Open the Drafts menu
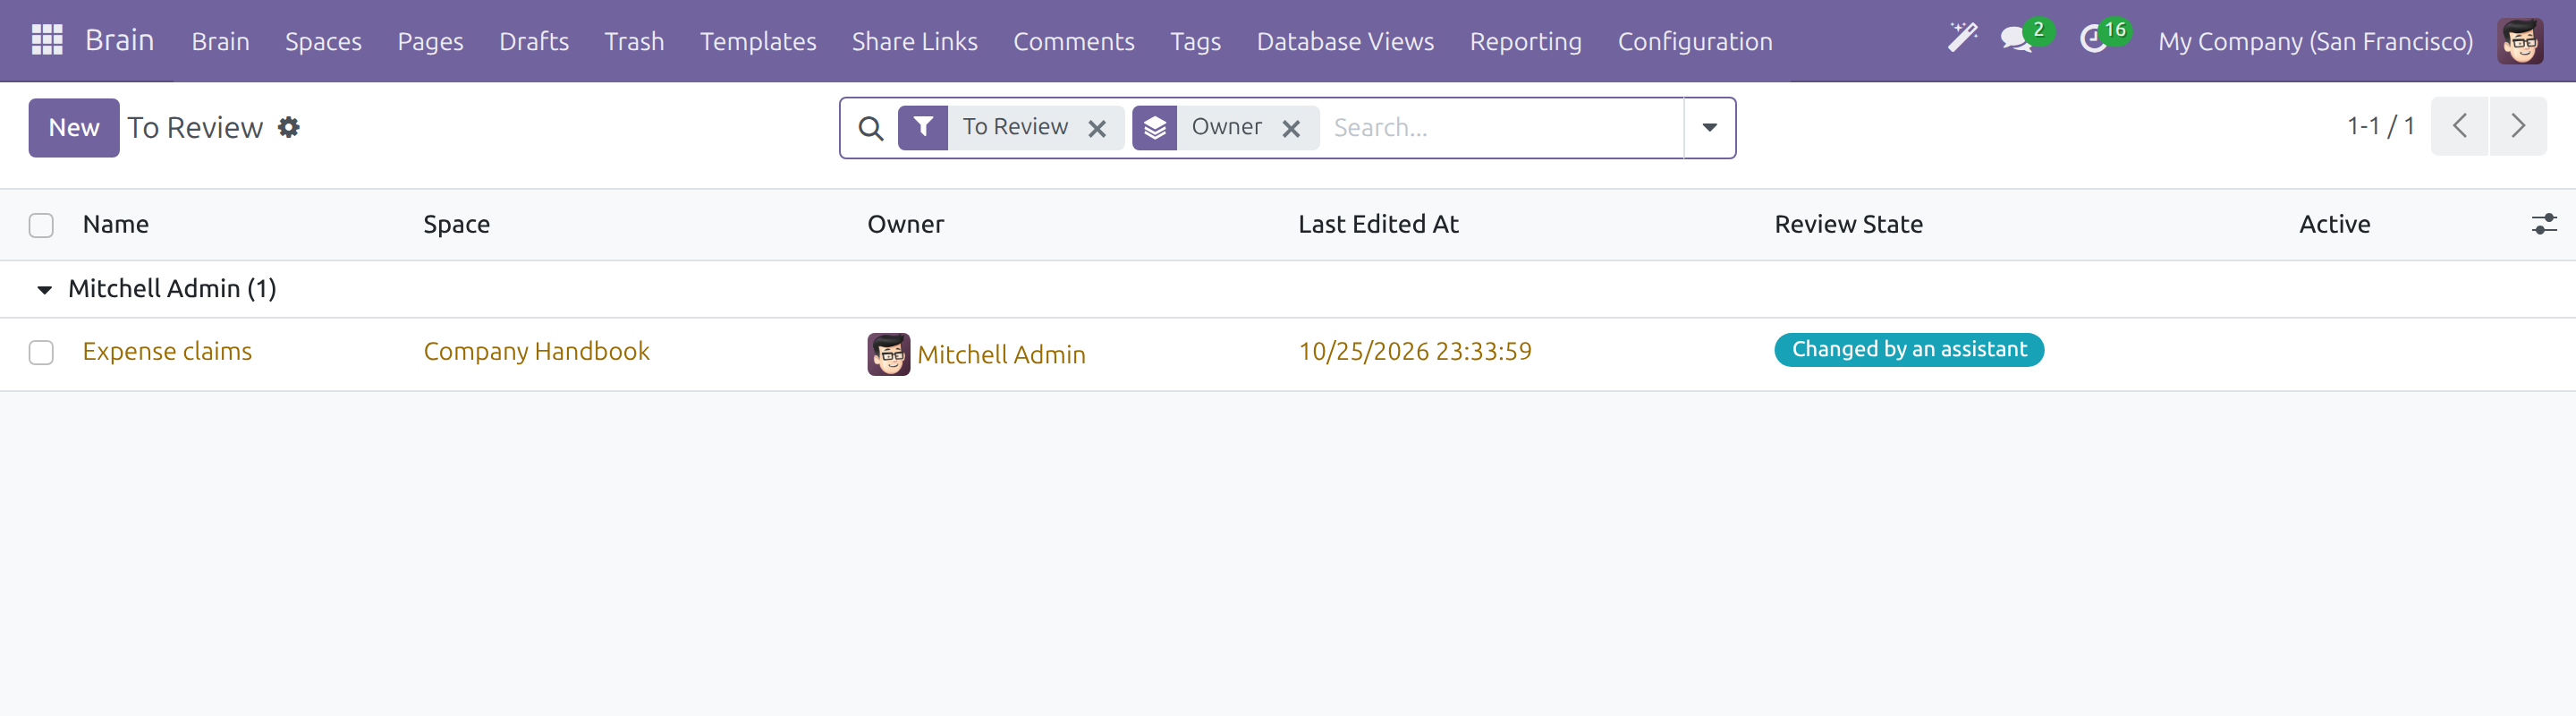This screenshot has width=2576, height=716. (x=534, y=41)
